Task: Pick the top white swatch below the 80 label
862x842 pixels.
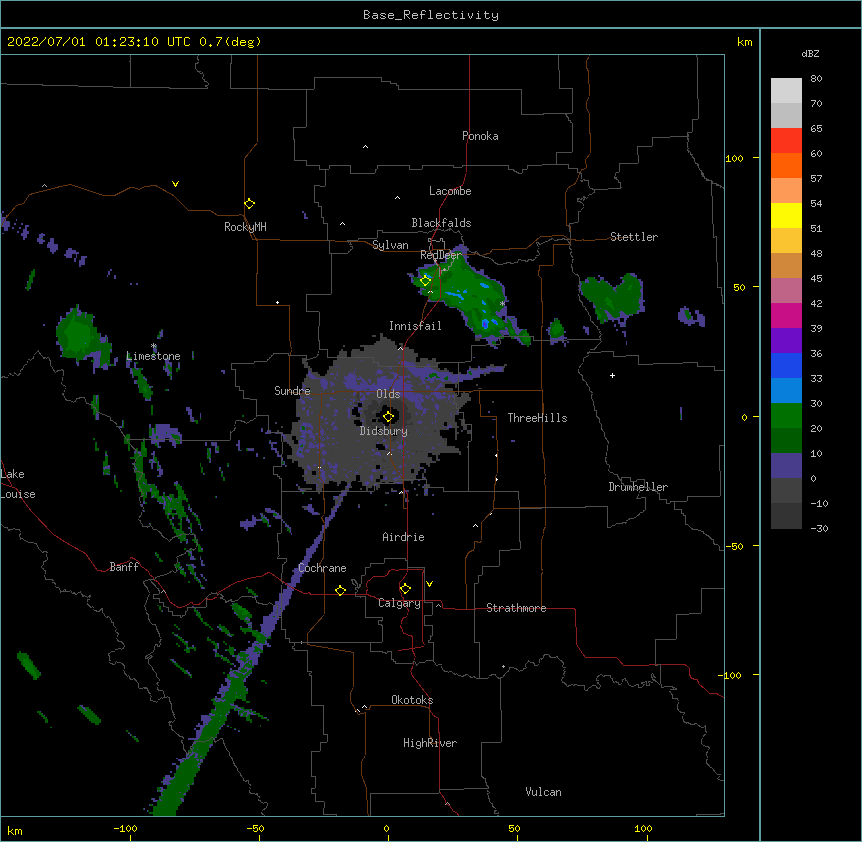Action: pyautogui.click(x=786, y=91)
